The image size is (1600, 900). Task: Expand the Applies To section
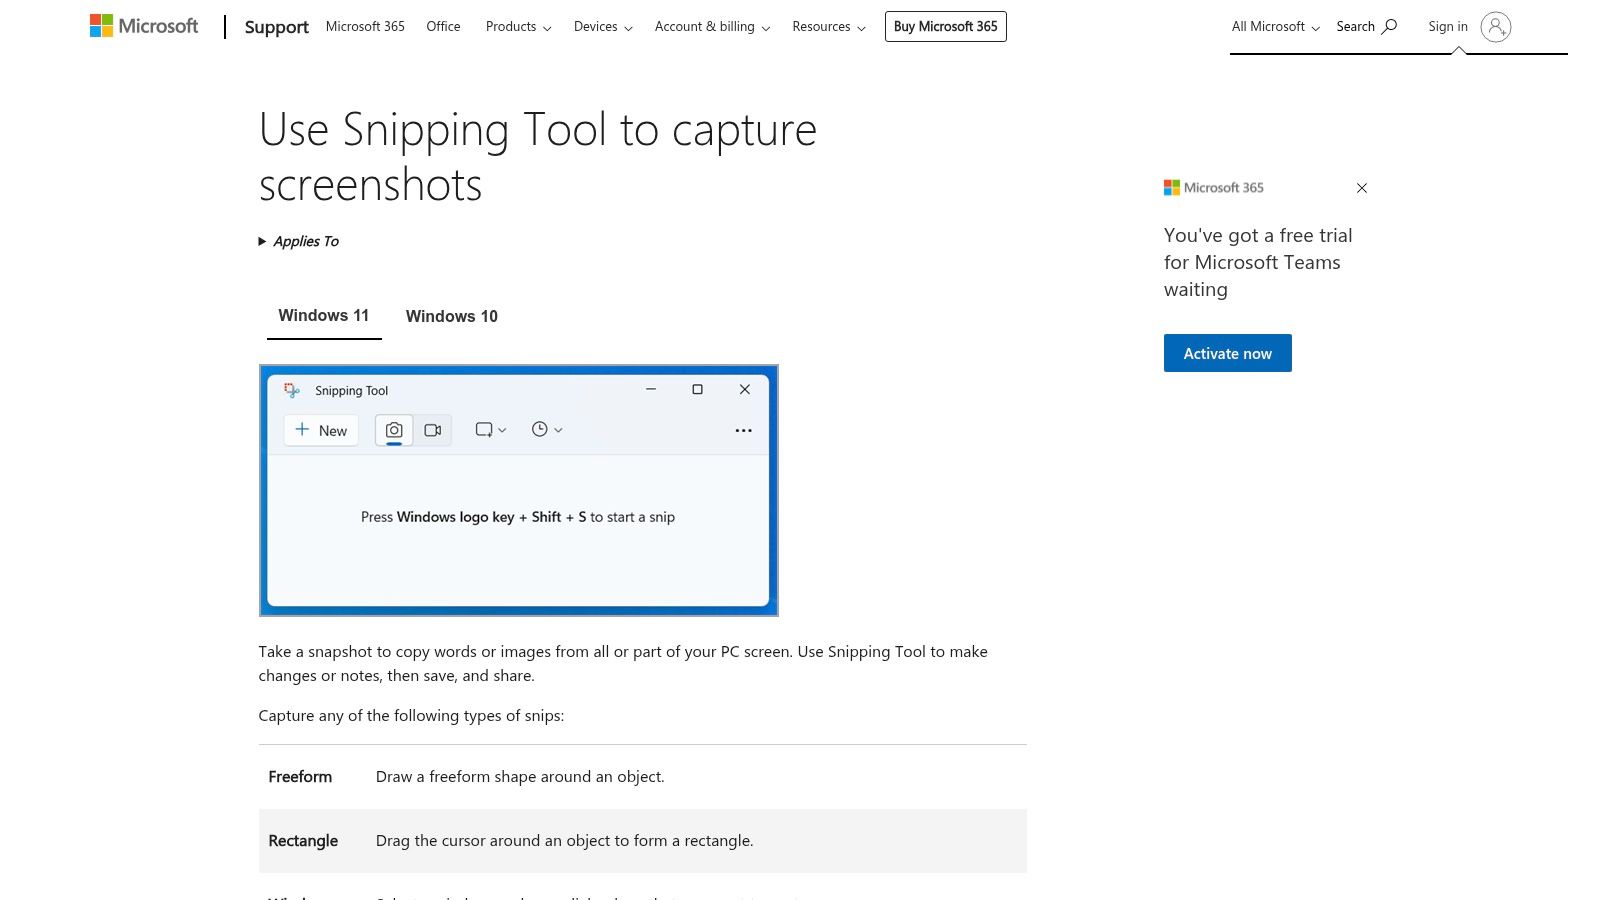pos(299,241)
